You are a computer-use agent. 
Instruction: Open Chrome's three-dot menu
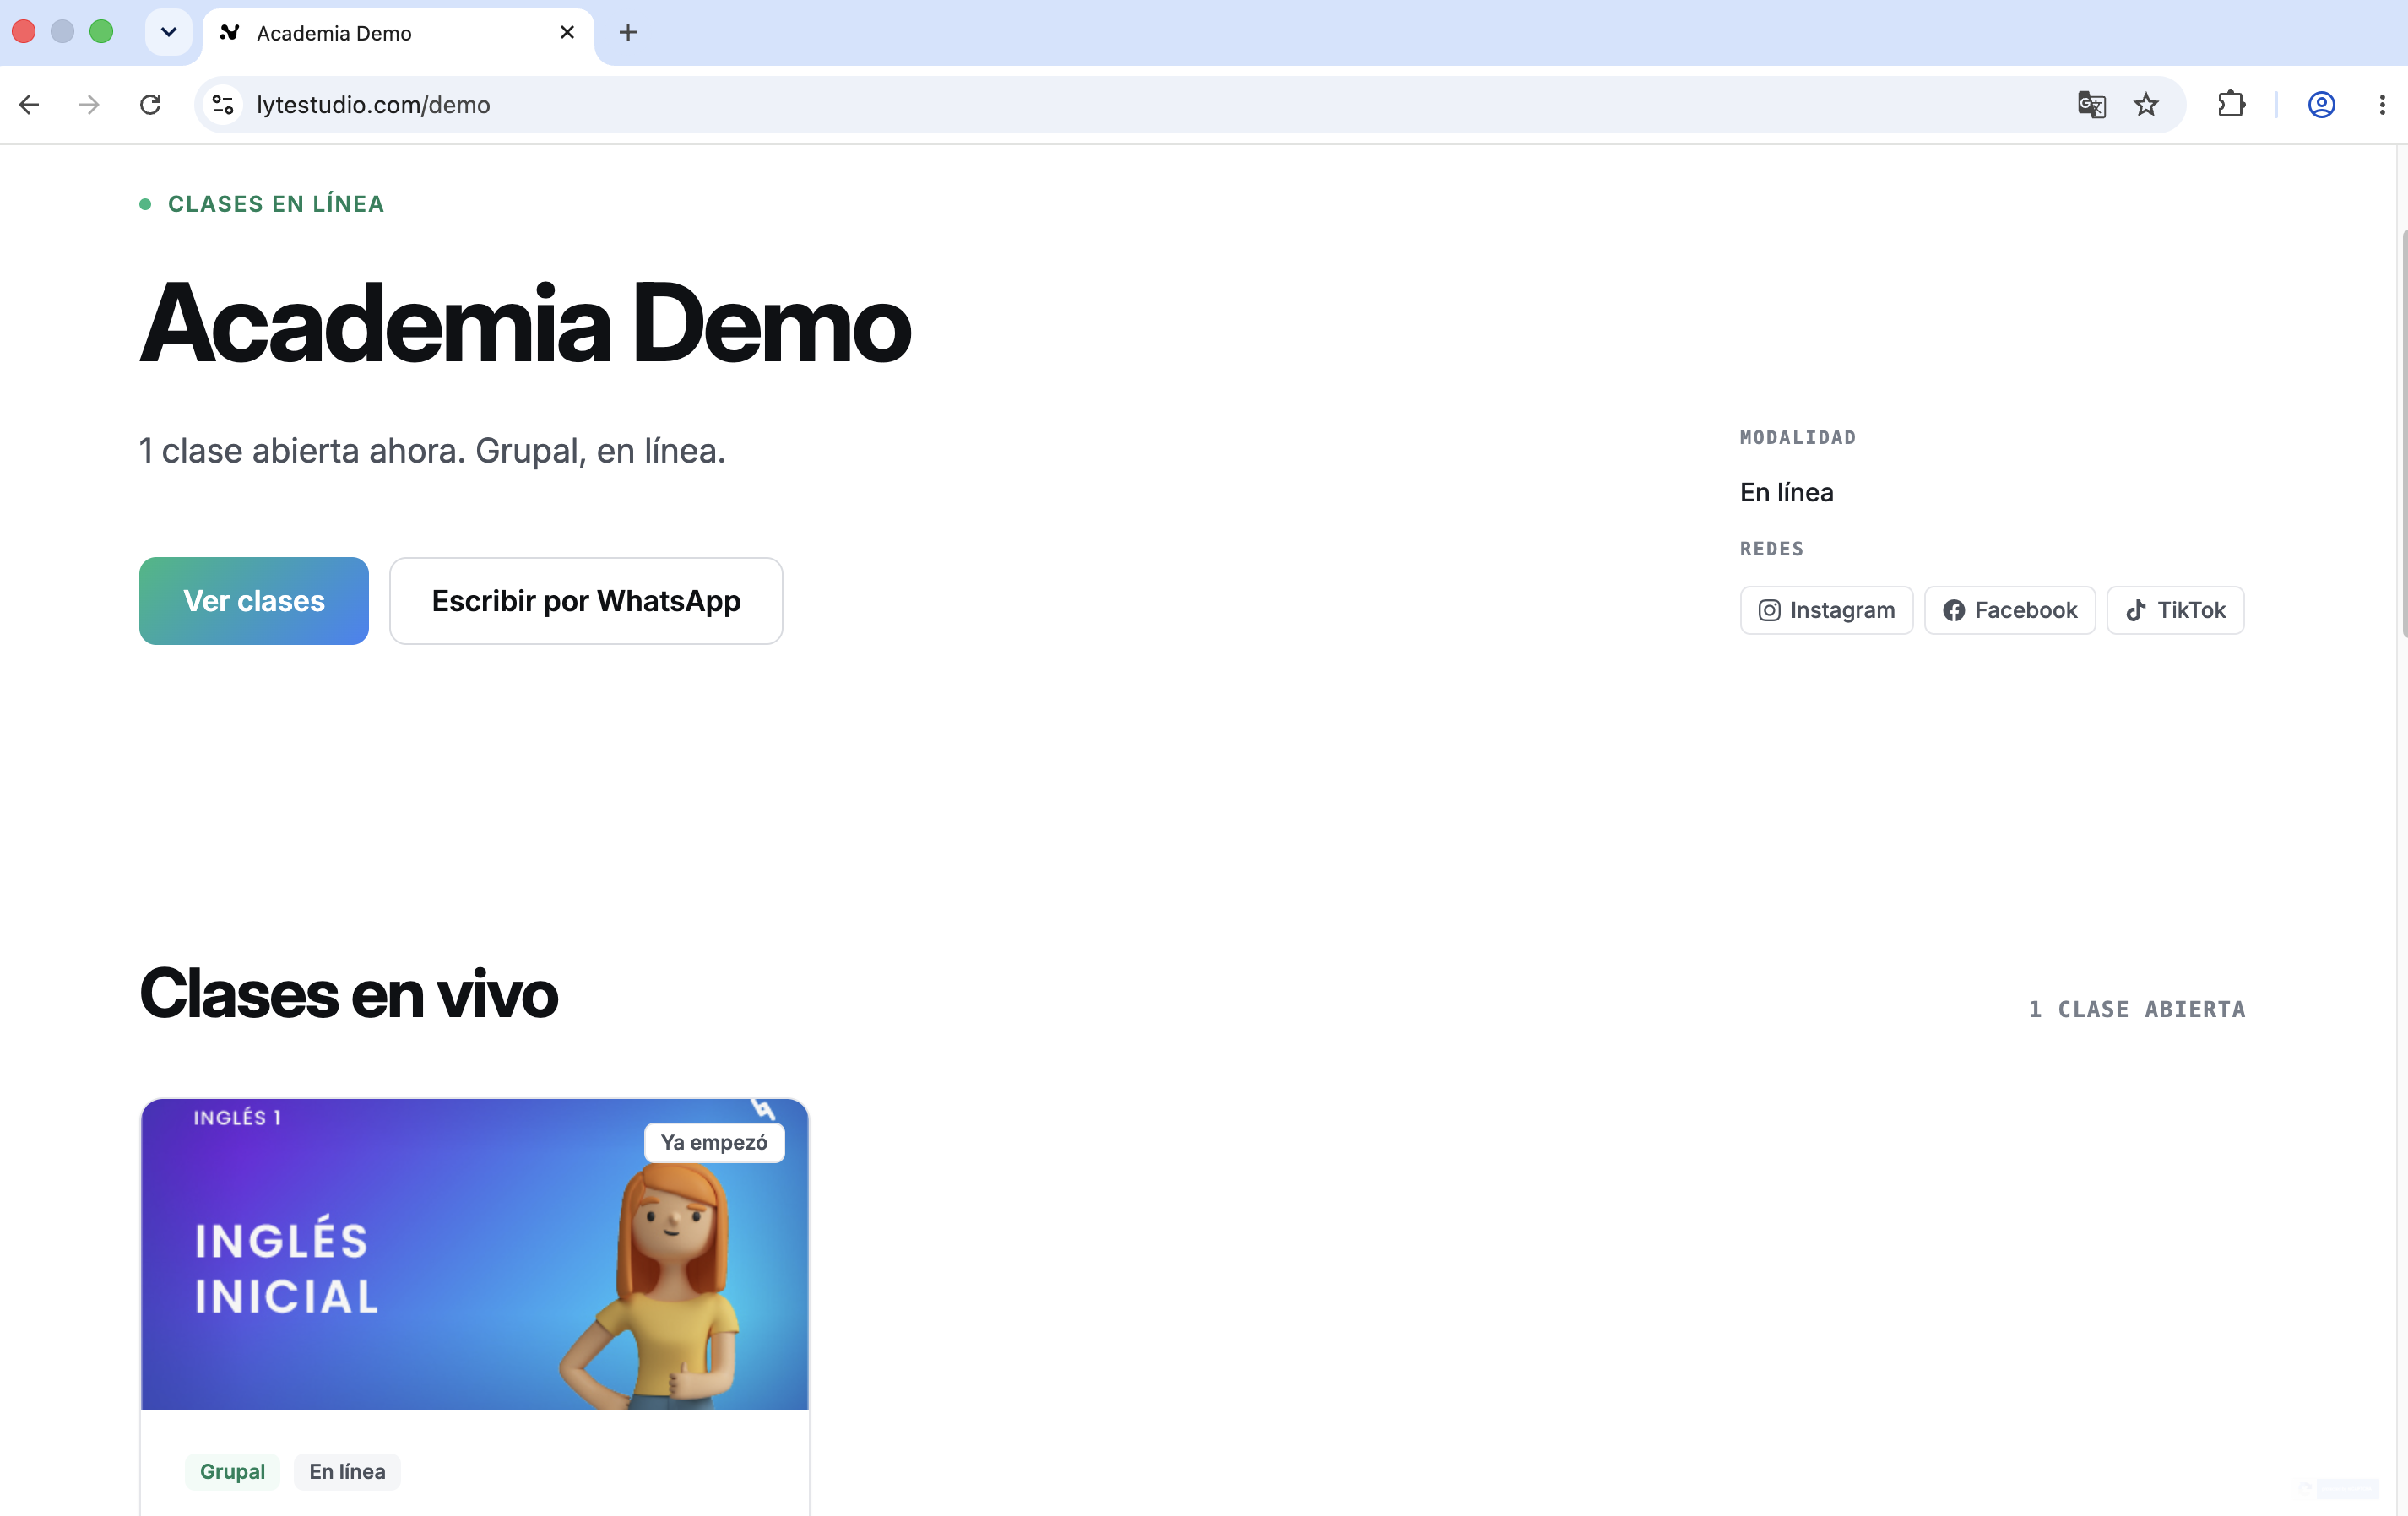pyautogui.click(x=2382, y=104)
